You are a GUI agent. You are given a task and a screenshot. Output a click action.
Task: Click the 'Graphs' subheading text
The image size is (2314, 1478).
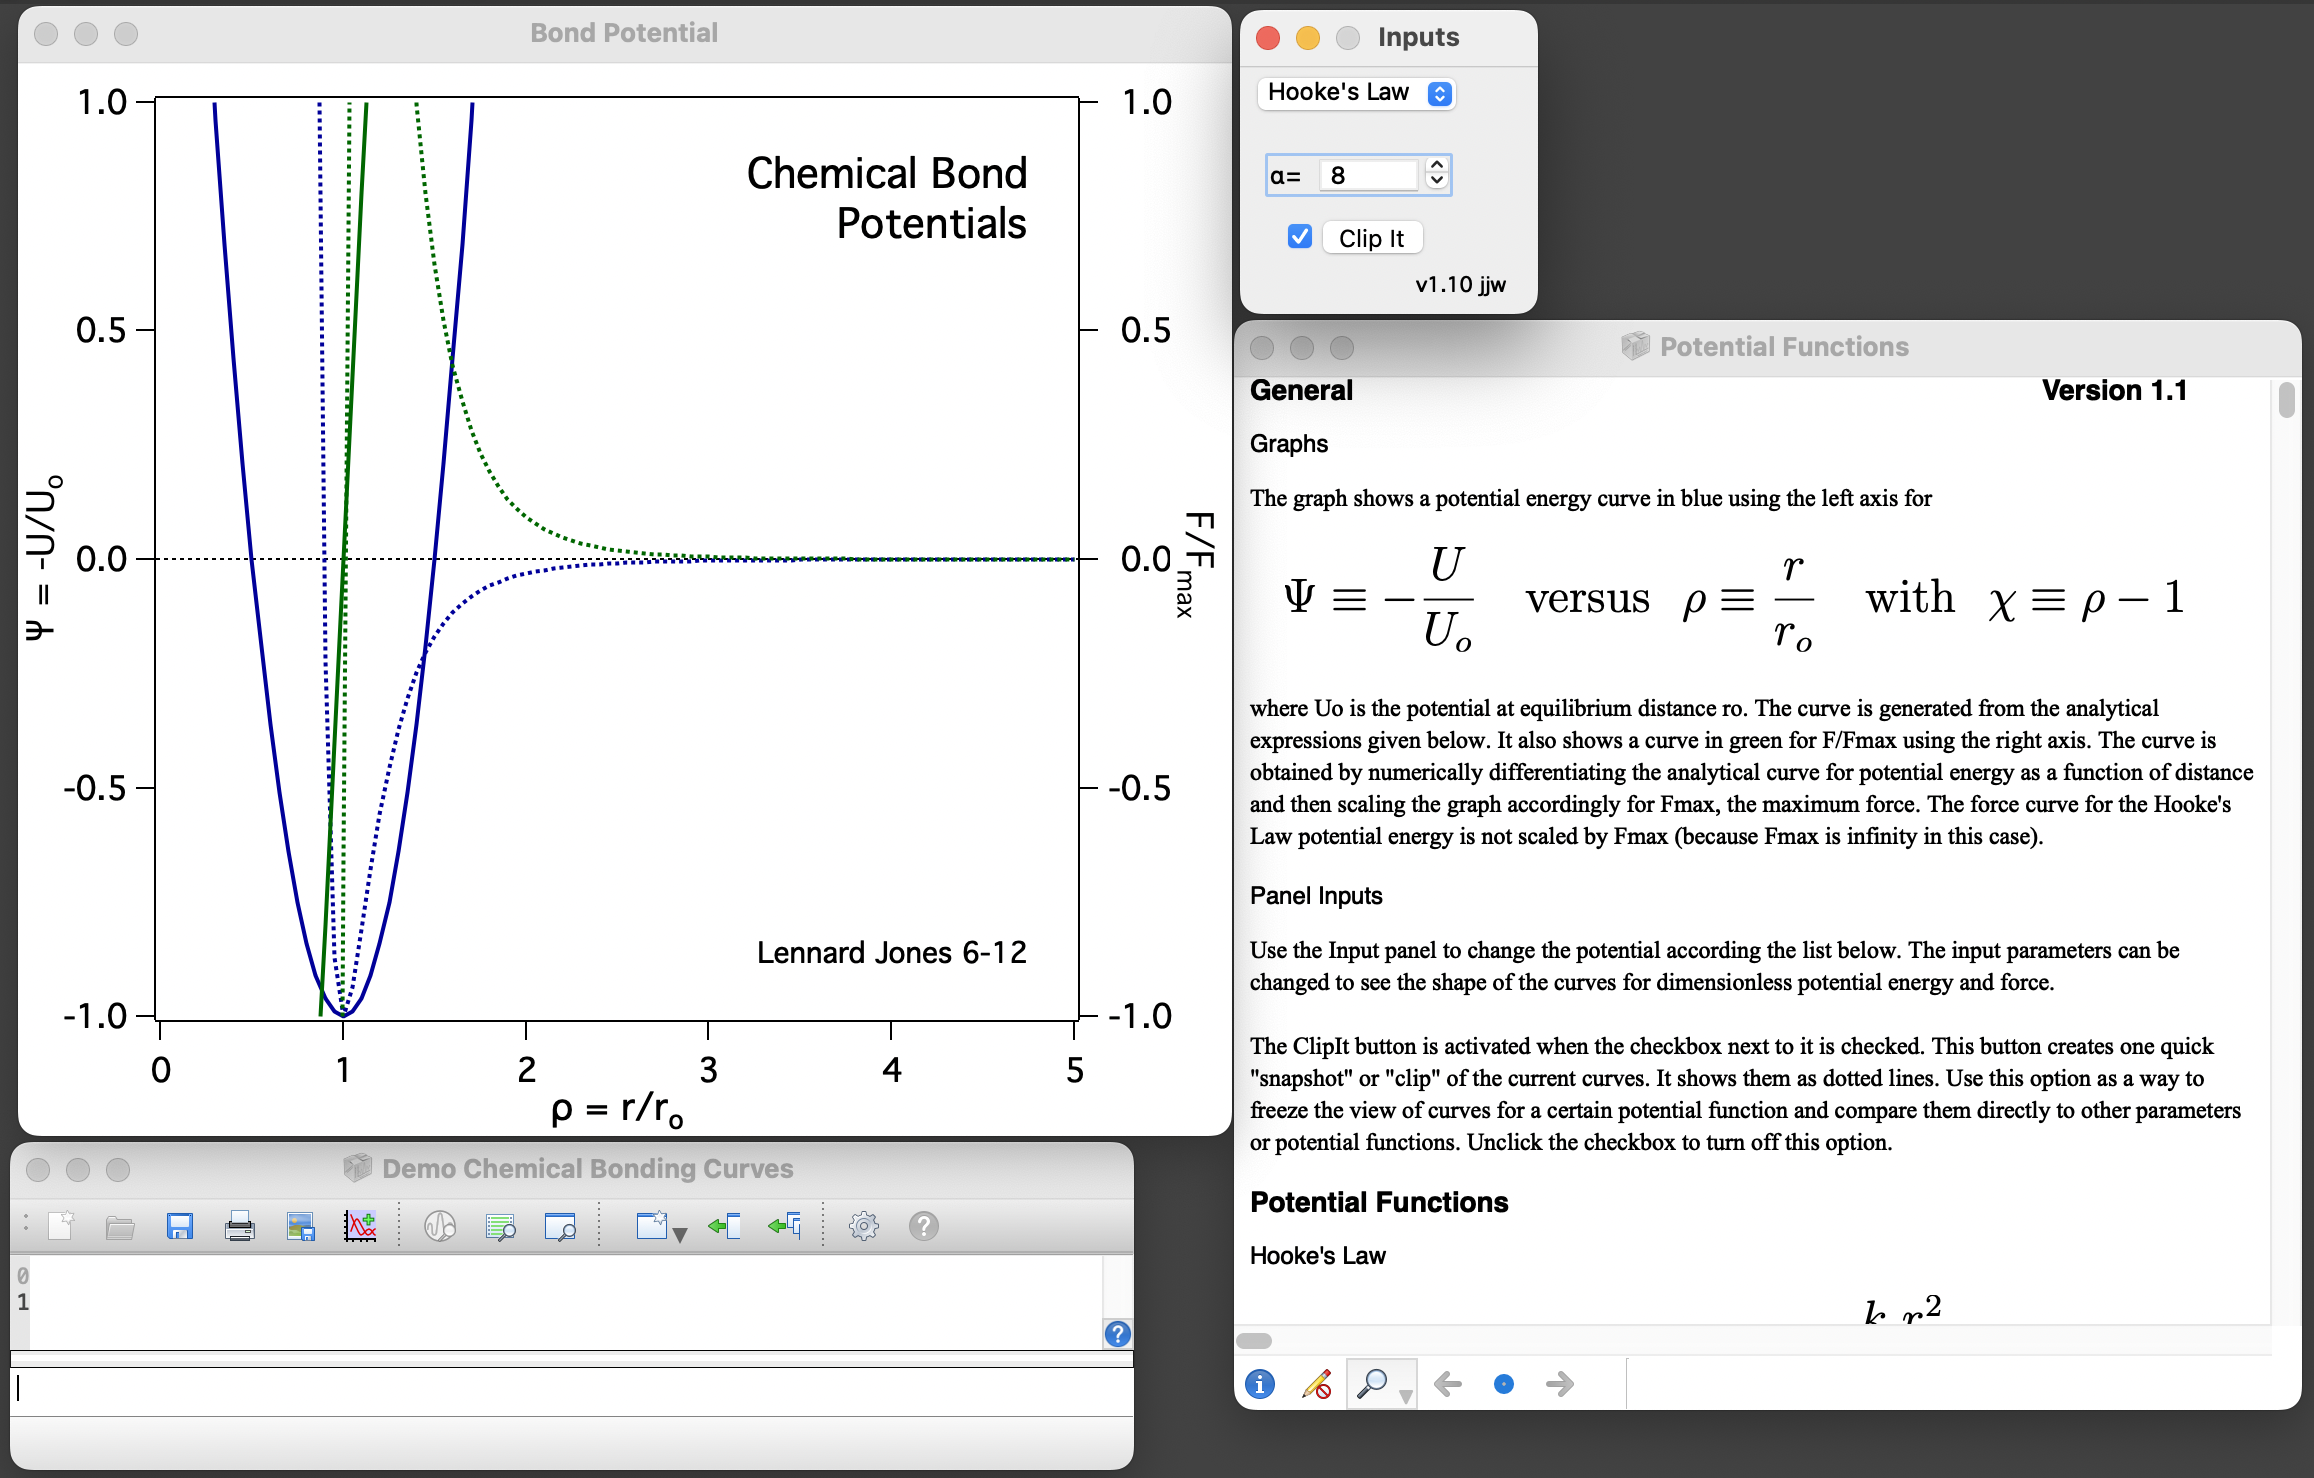click(x=1289, y=444)
